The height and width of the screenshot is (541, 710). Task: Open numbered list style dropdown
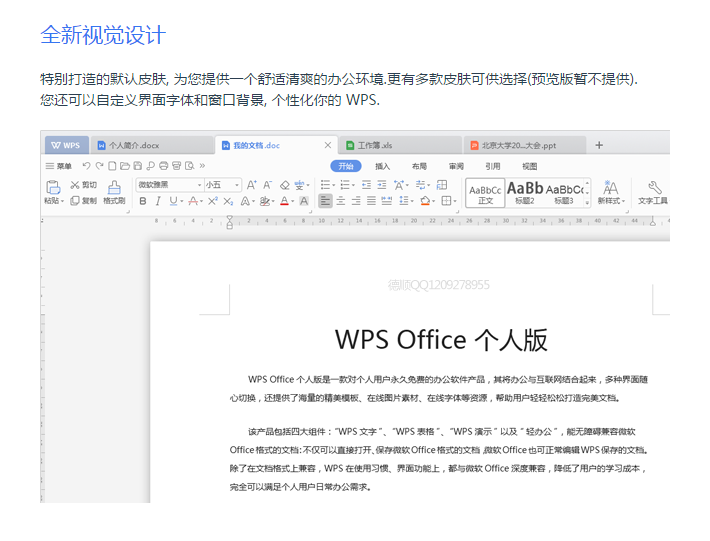click(353, 185)
